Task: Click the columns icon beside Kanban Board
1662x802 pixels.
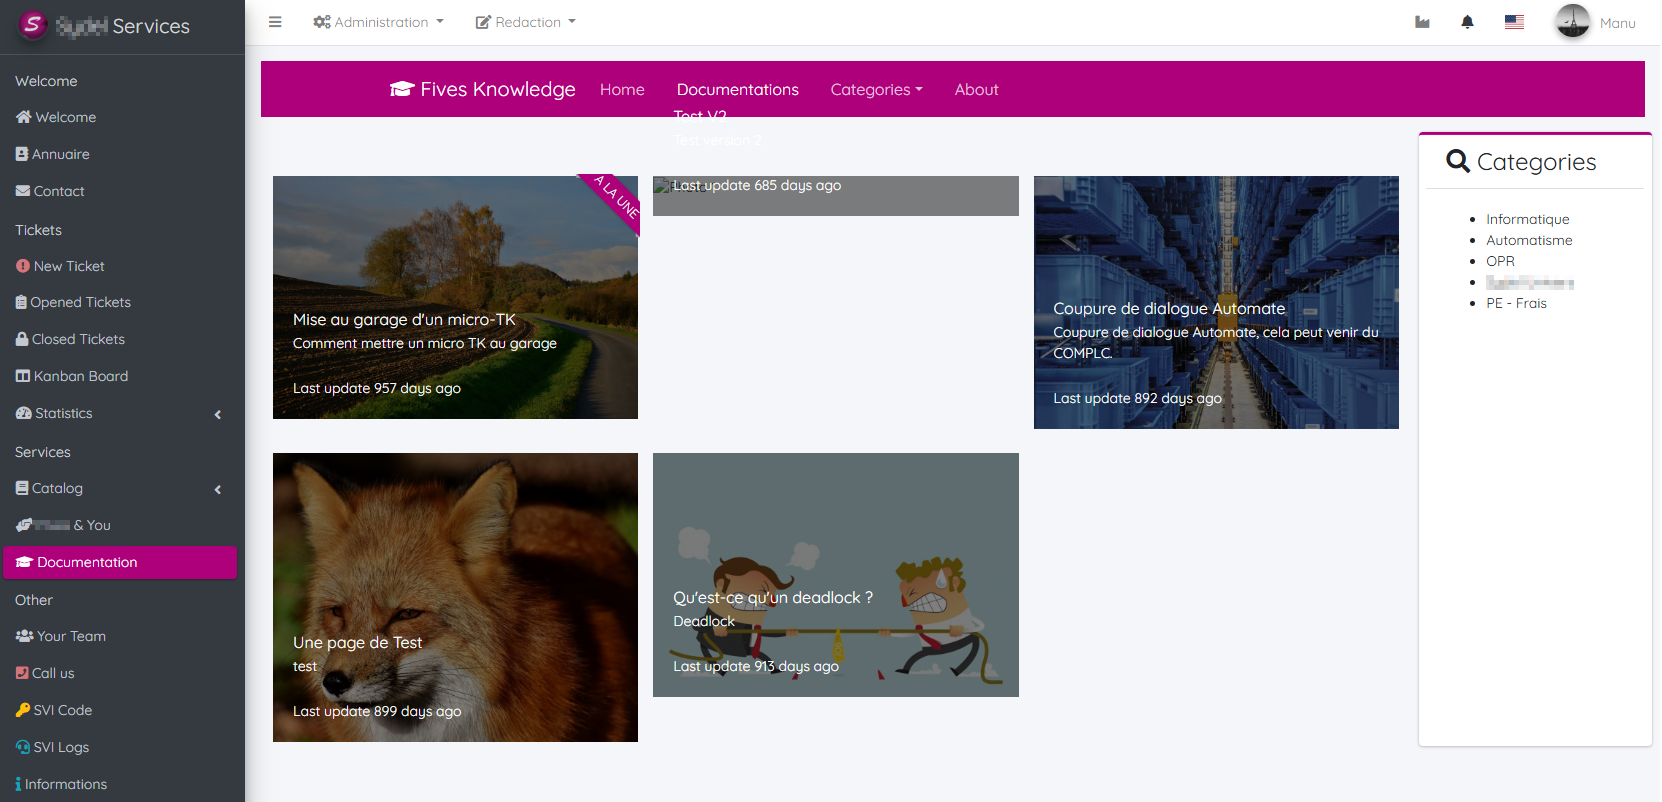Action: point(23,376)
